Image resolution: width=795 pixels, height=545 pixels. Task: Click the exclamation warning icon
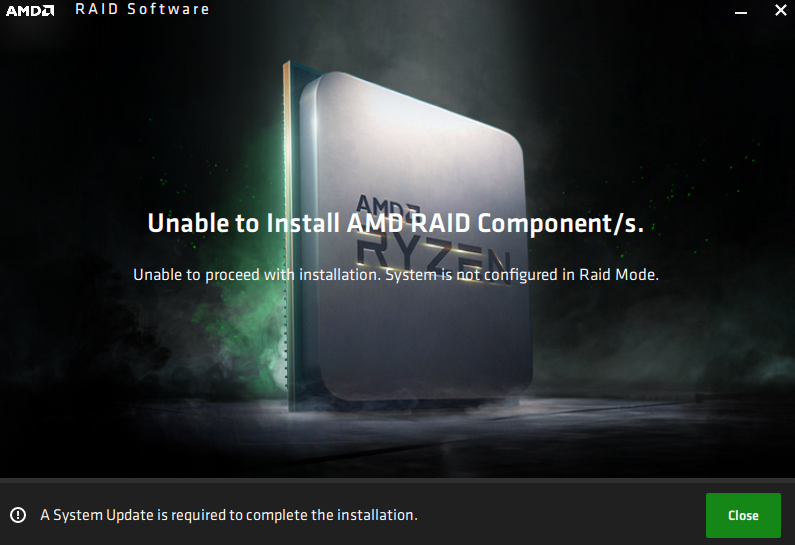tap(18, 515)
